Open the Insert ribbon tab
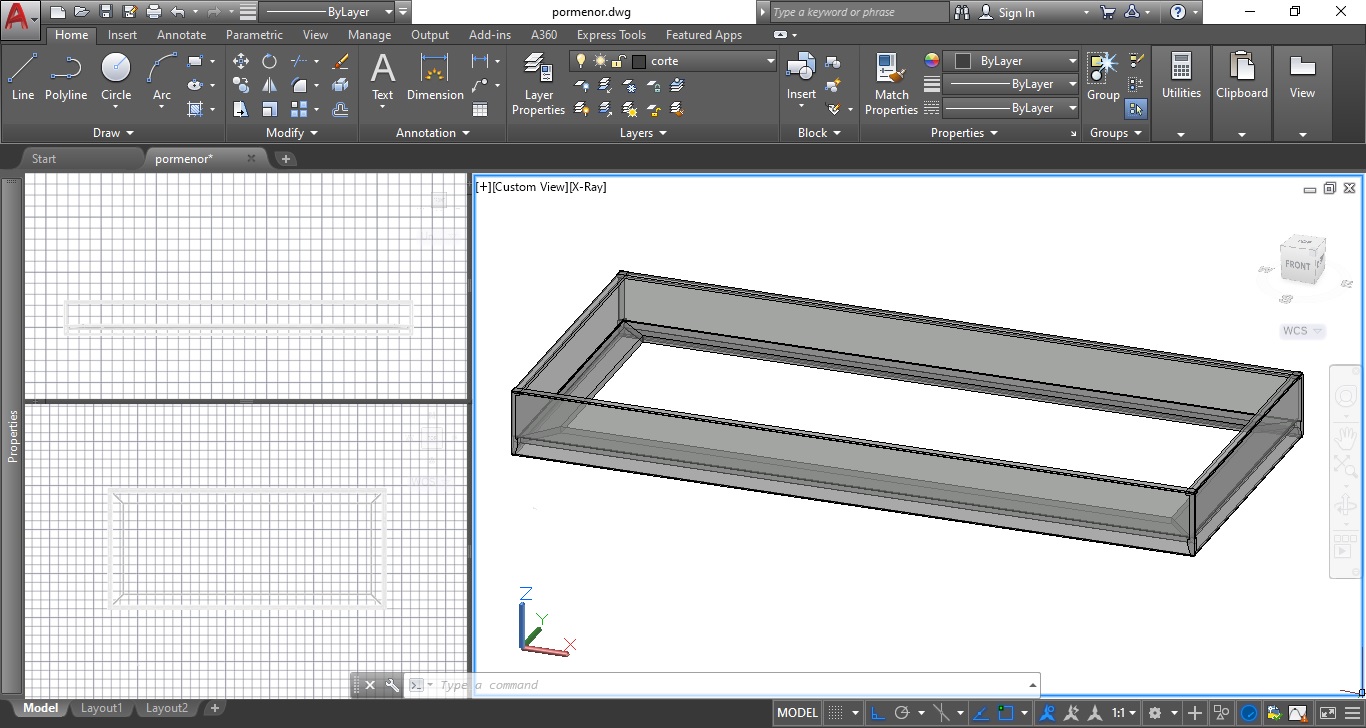This screenshot has height=728, width=1366. pyautogui.click(x=123, y=35)
